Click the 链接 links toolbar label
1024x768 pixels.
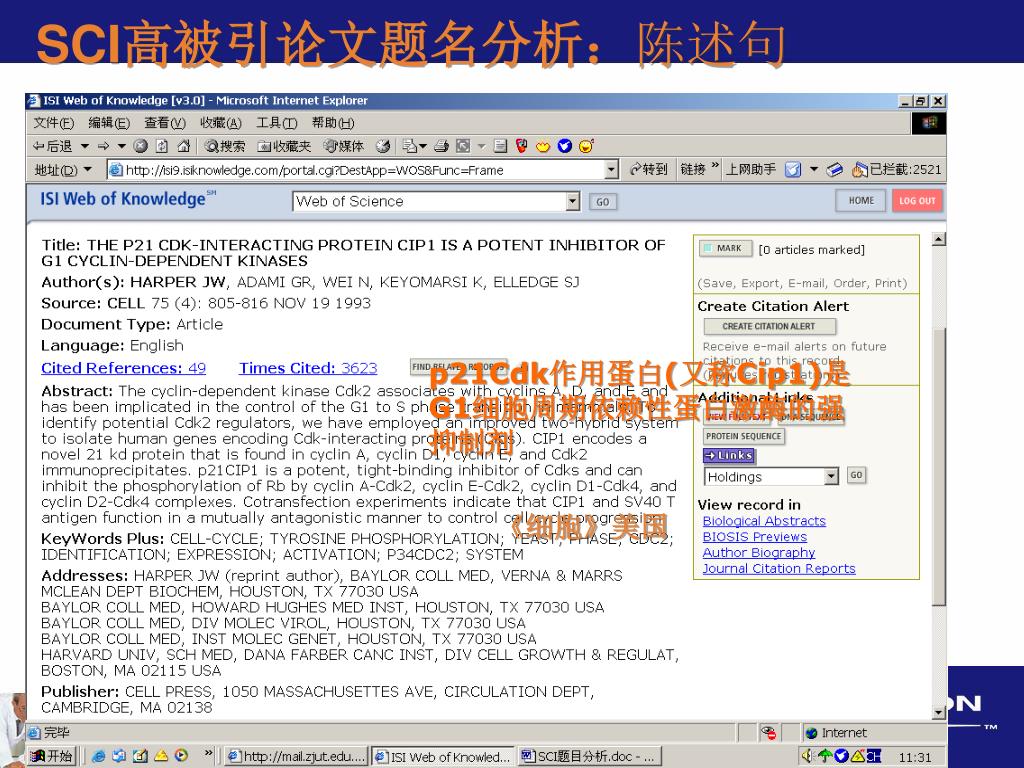click(x=693, y=170)
